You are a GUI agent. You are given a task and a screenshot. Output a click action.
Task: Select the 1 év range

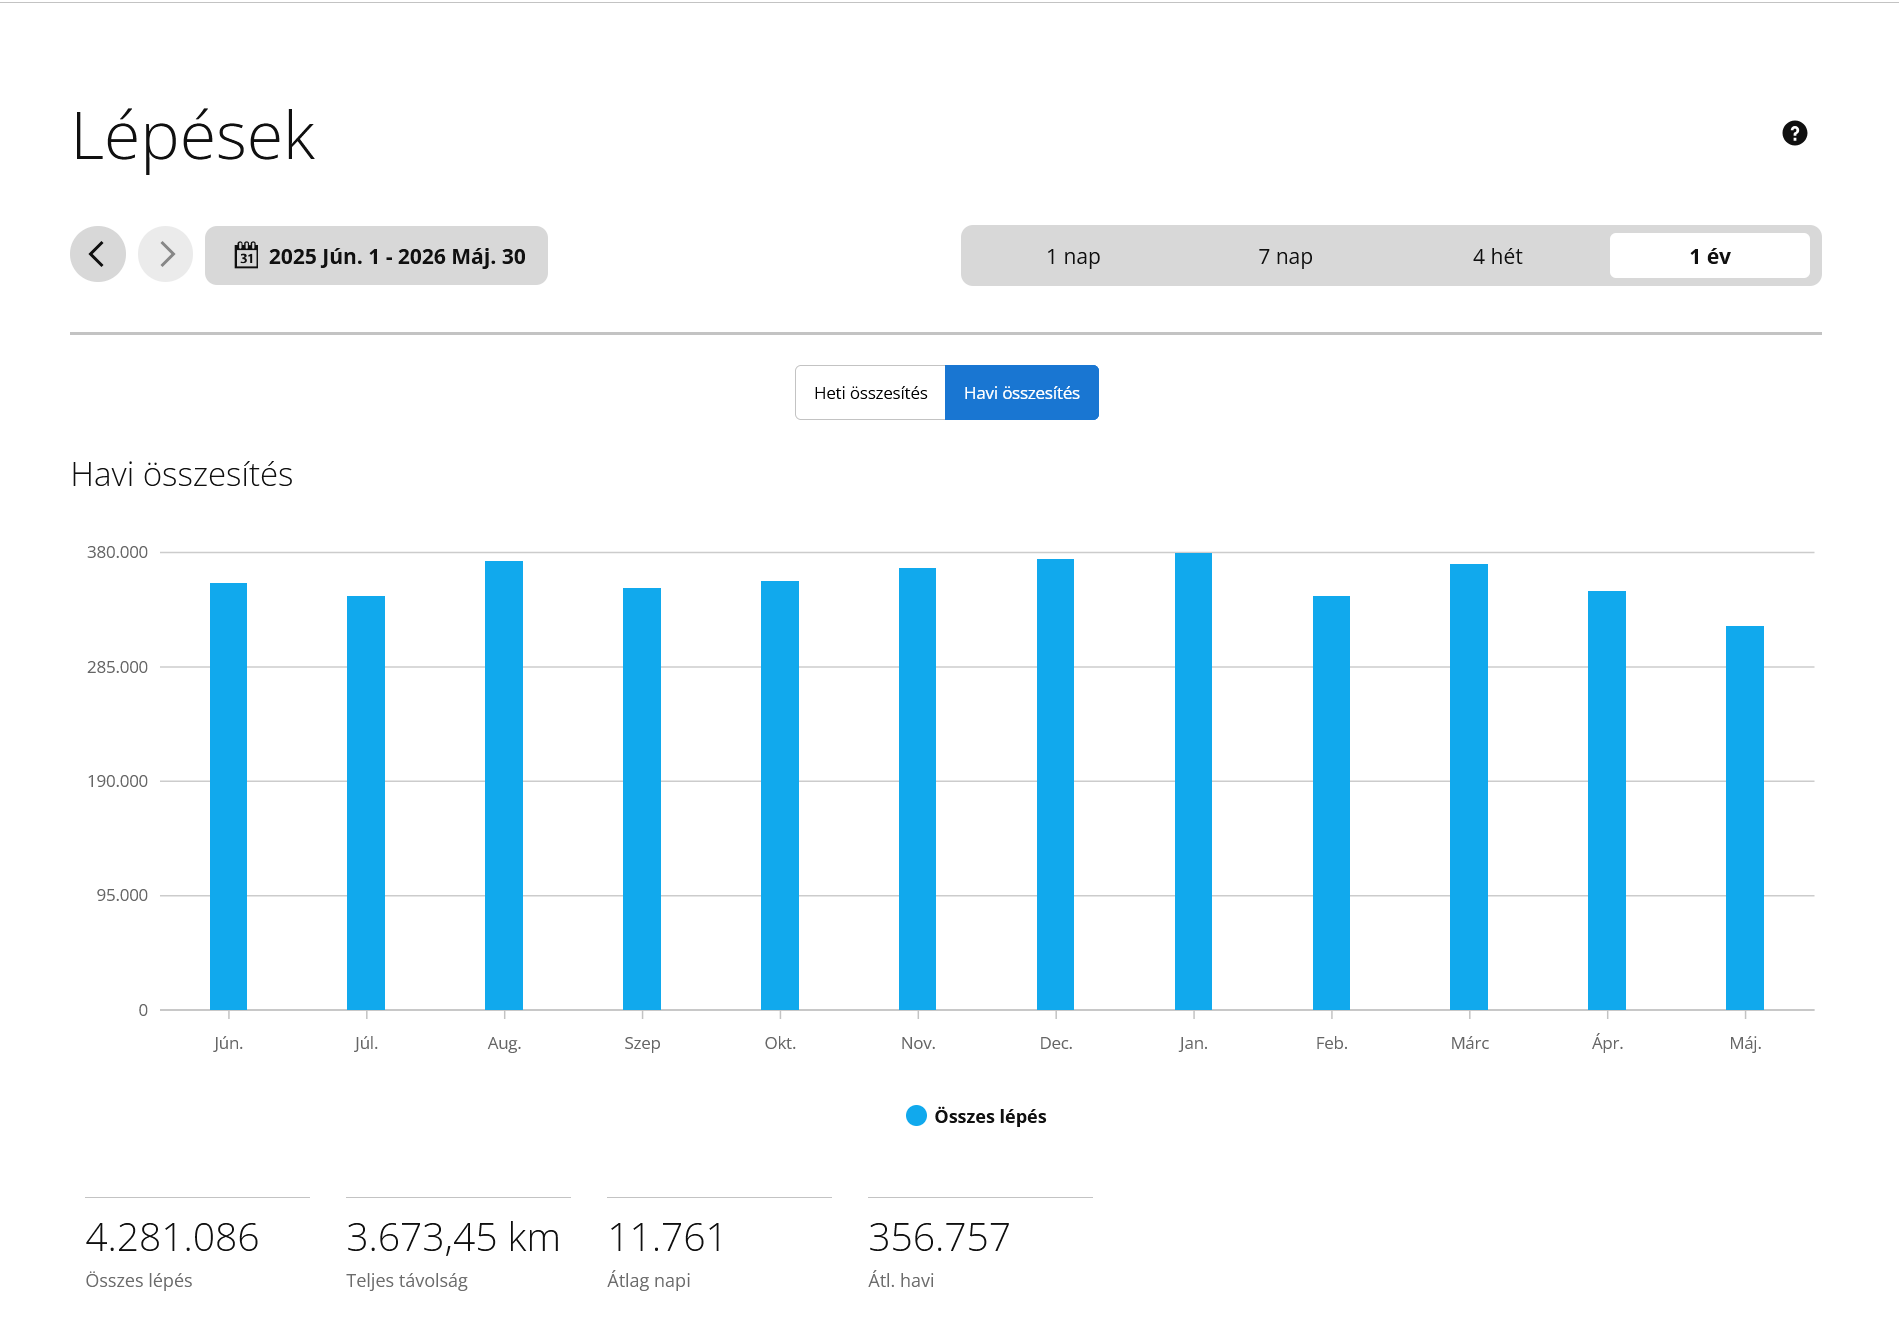1710,256
